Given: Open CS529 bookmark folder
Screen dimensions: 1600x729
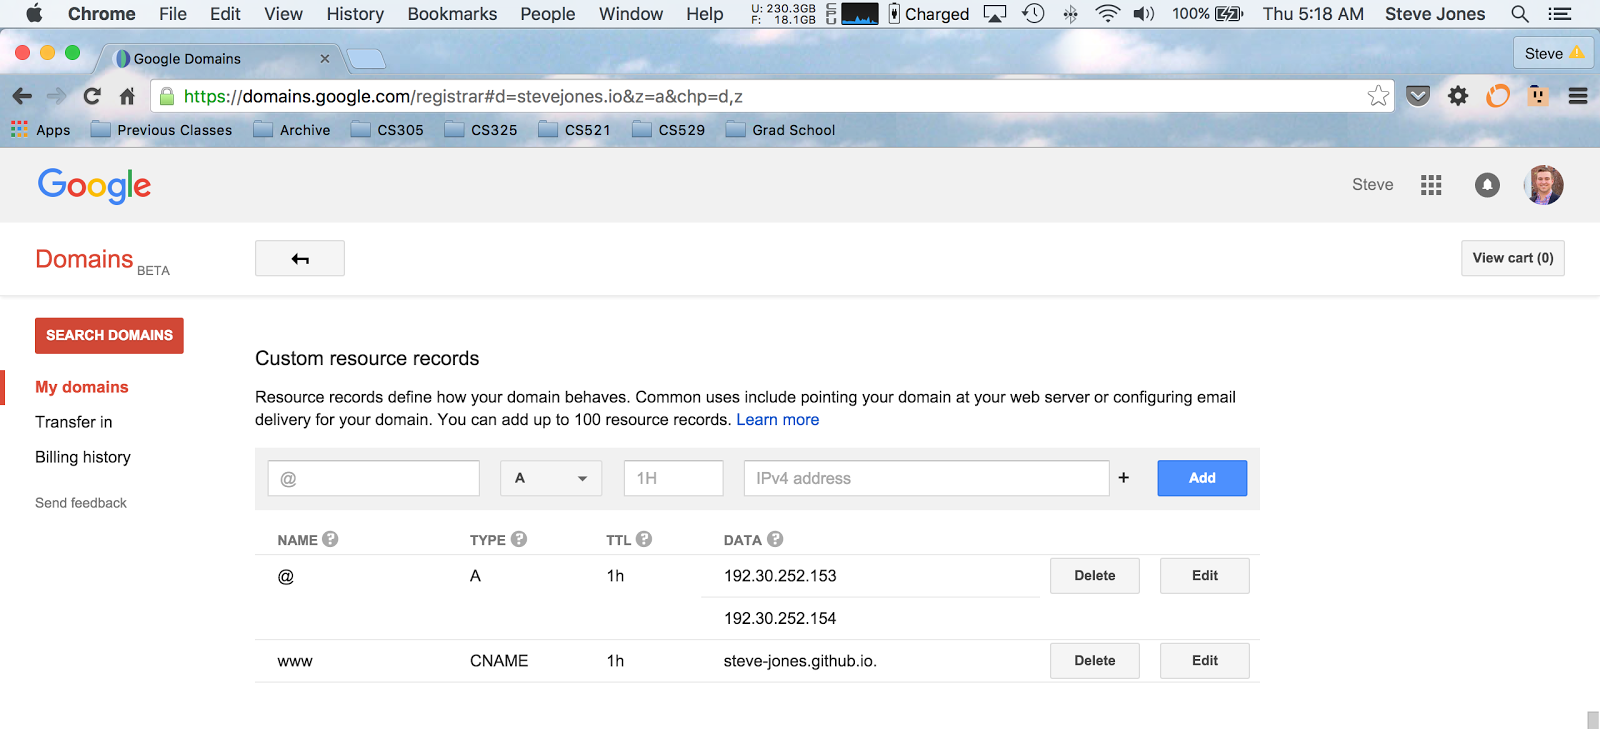Looking at the screenshot, I should (x=669, y=130).
